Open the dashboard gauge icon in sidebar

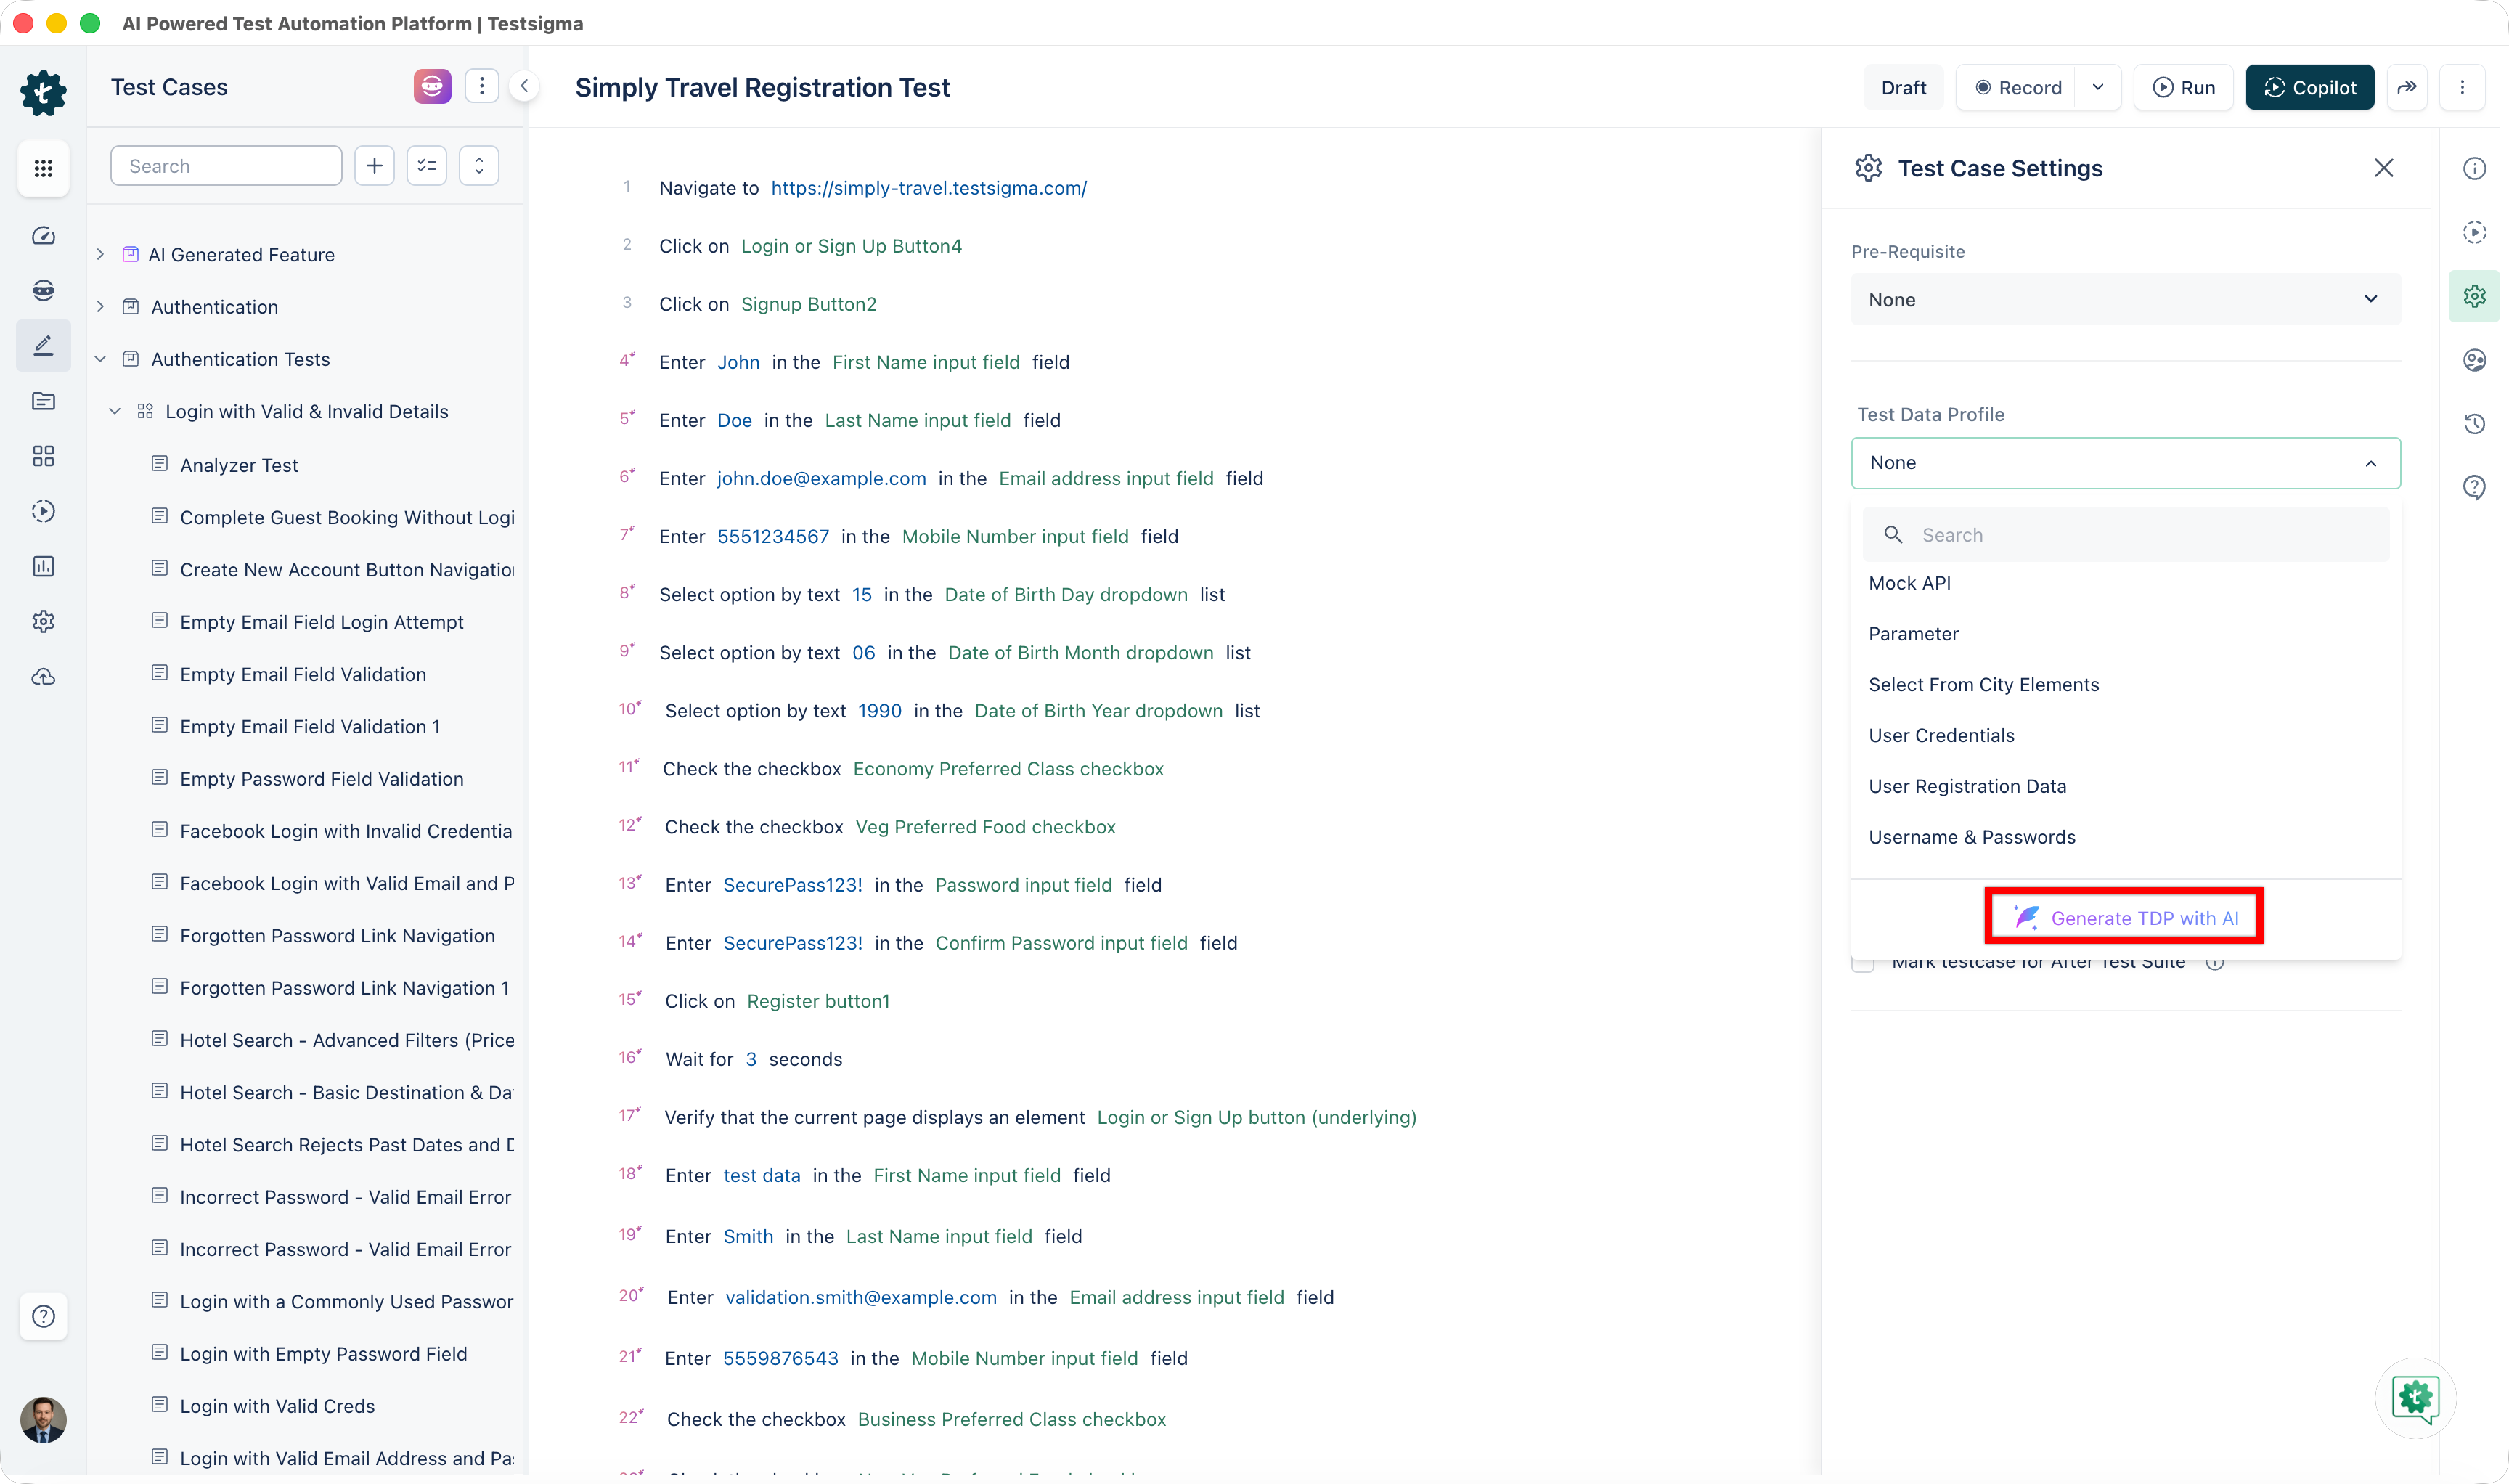click(x=43, y=236)
